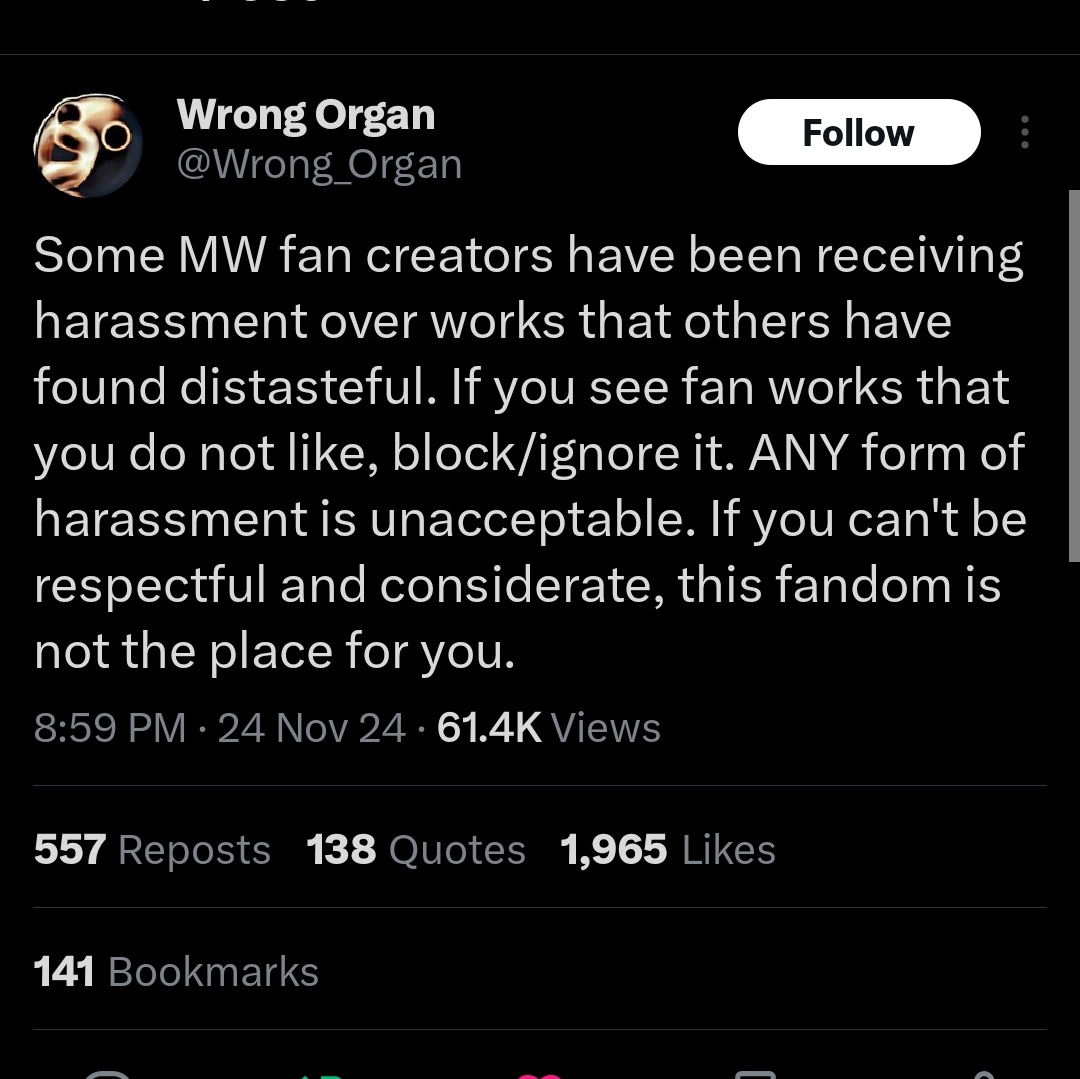
Task: Tap the share icon in action bar
Action: 985,1073
